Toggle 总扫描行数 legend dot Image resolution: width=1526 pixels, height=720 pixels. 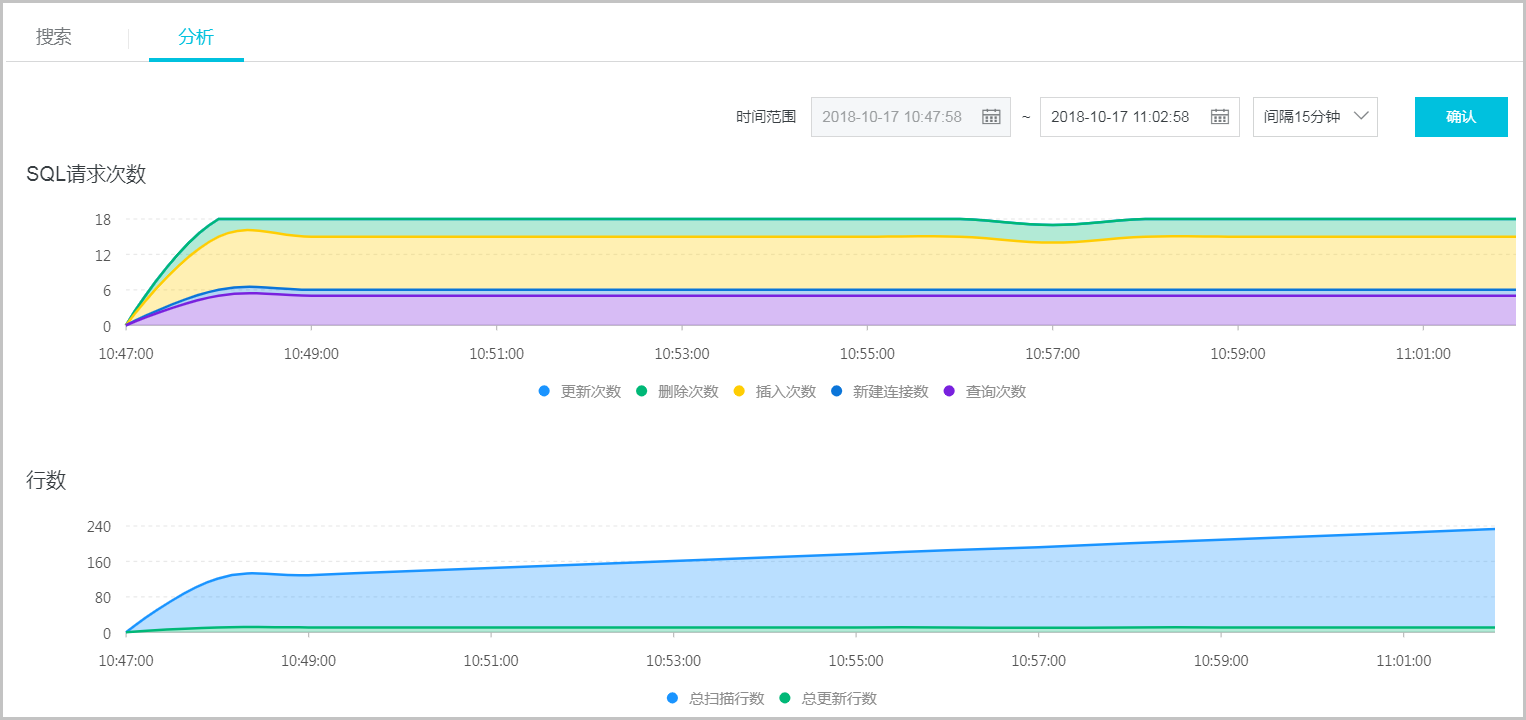[x=672, y=698]
